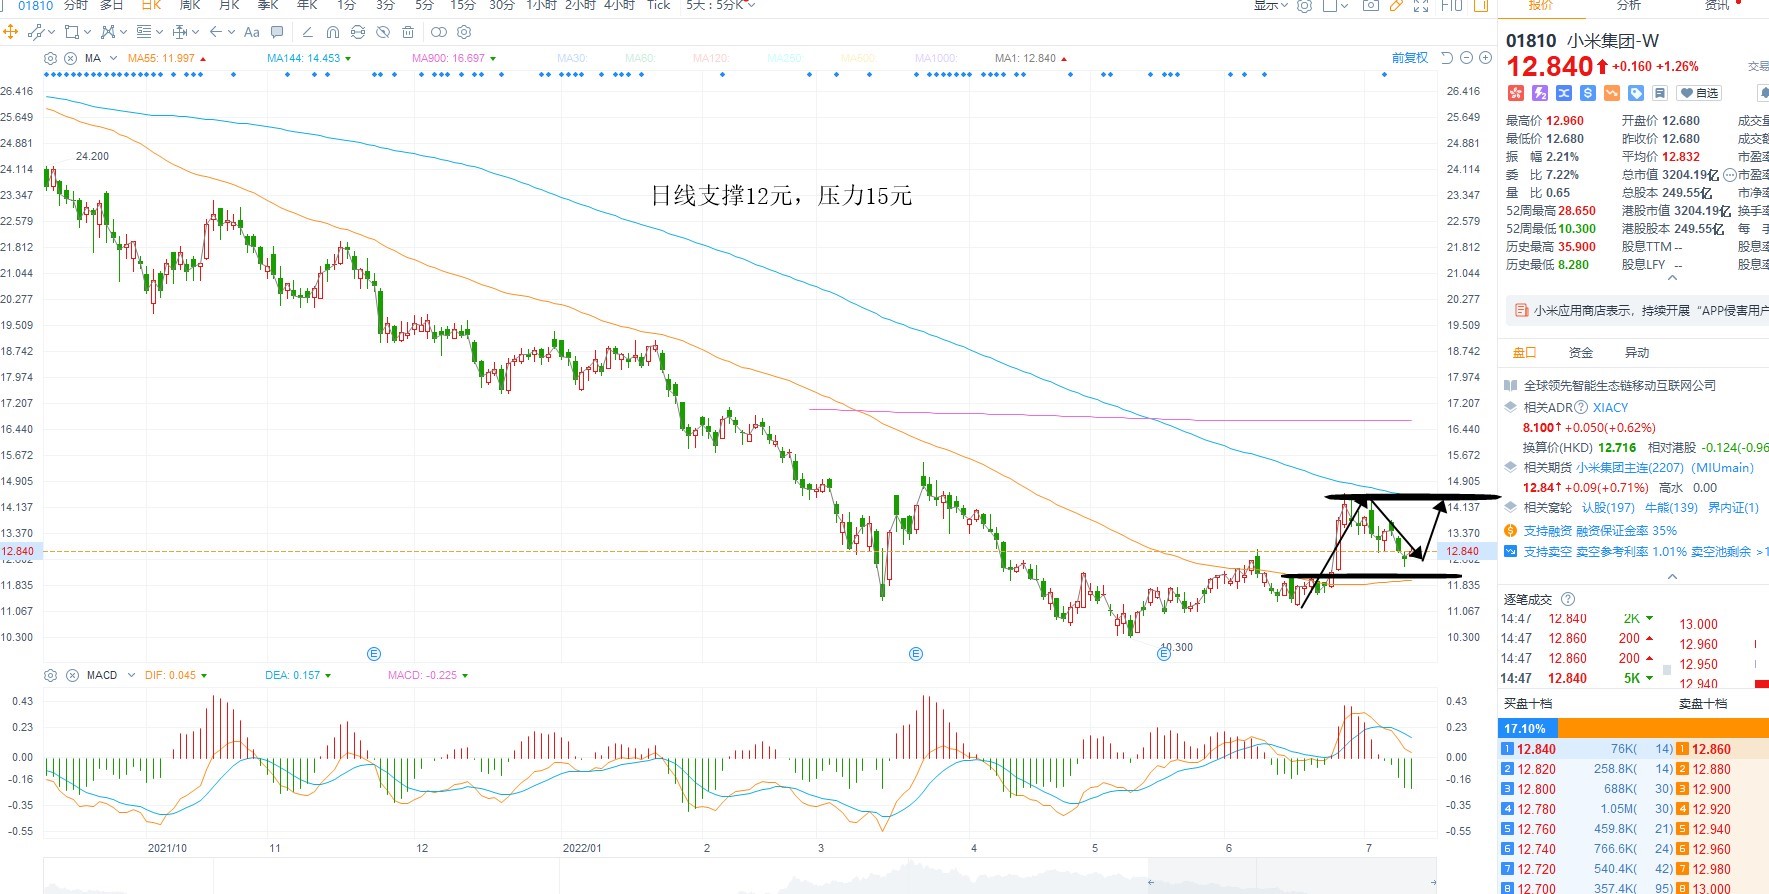Click bid level 1 price 12.840
The image size is (1769, 894).
click(x=1536, y=749)
